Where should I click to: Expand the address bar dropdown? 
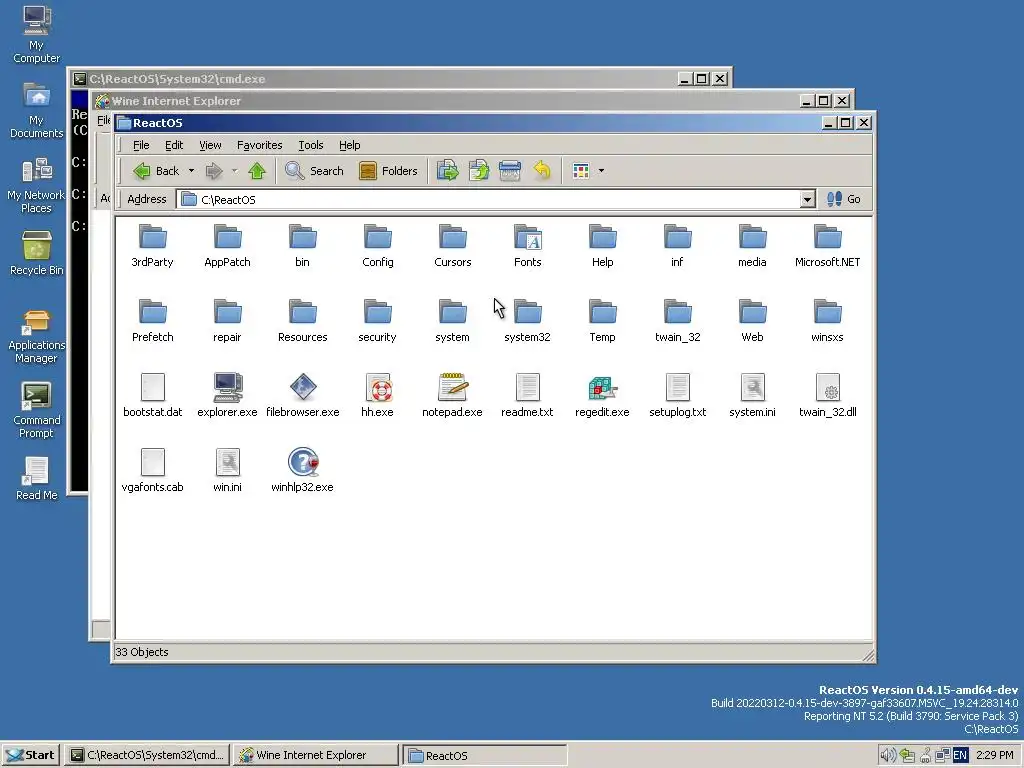click(808, 199)
